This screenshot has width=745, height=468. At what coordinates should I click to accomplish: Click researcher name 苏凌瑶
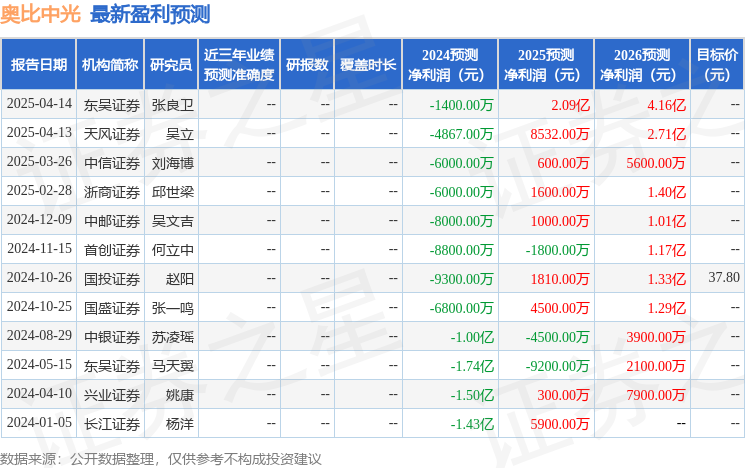[x=172, y=337]
